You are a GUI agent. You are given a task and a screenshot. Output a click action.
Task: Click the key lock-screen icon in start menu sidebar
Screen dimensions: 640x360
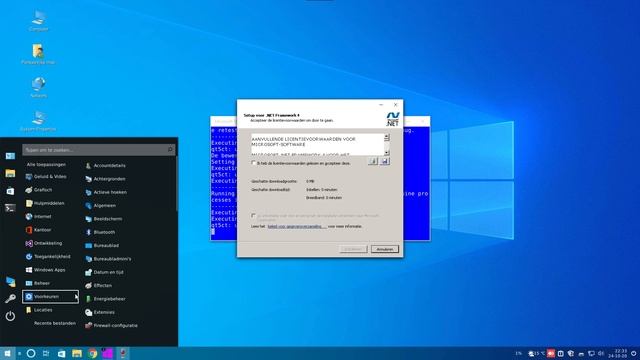10,298
